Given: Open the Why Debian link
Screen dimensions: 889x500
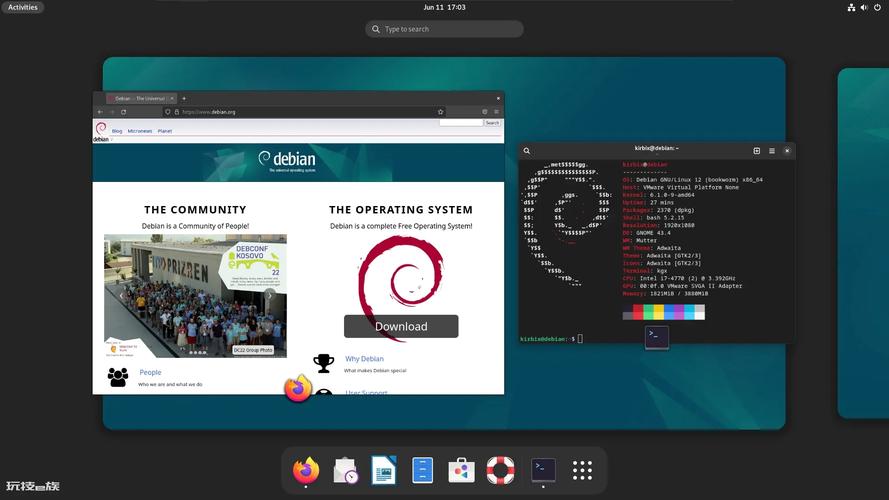Looking at the screenshot, I should click(365, 359).
